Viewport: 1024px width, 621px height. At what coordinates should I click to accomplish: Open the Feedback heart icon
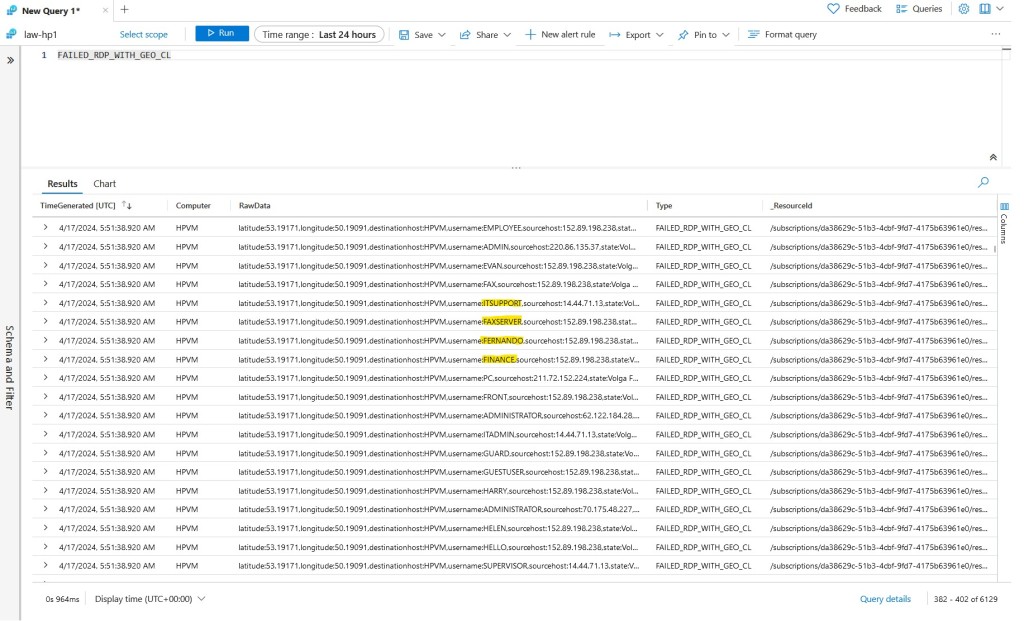(834, 9)
